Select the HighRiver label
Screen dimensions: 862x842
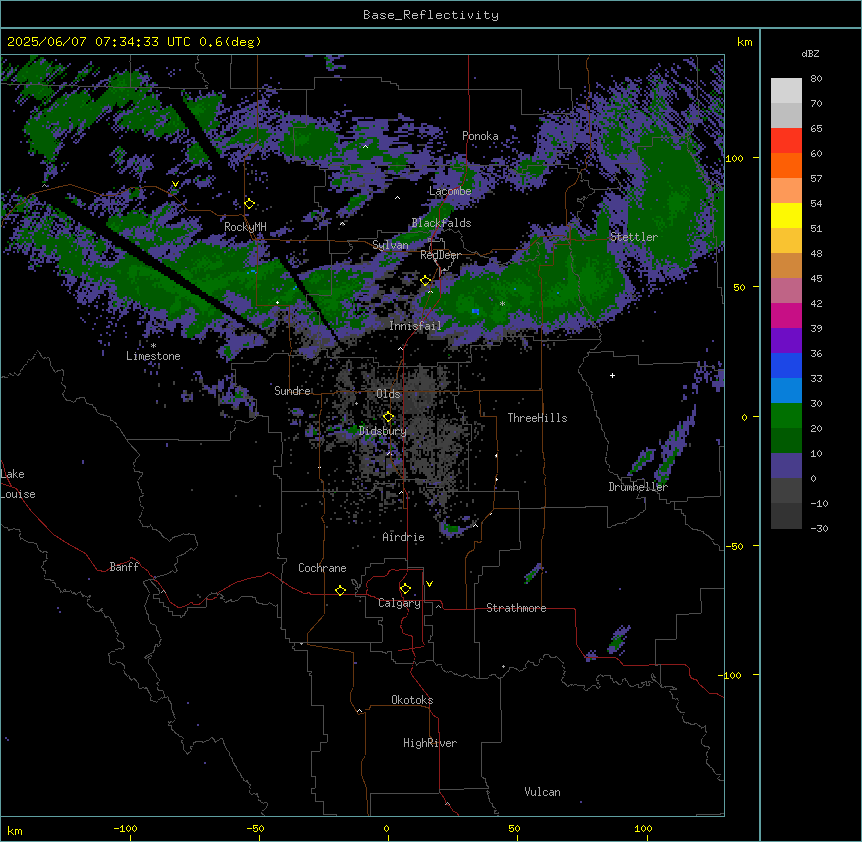click(430, 743)
